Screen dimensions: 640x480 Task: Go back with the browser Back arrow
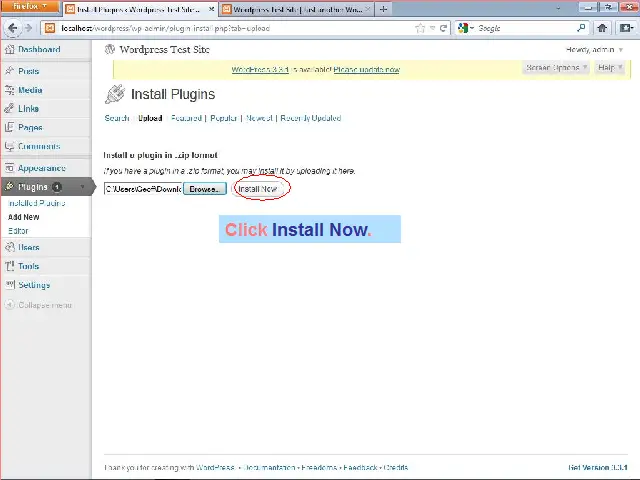point(12,28)
